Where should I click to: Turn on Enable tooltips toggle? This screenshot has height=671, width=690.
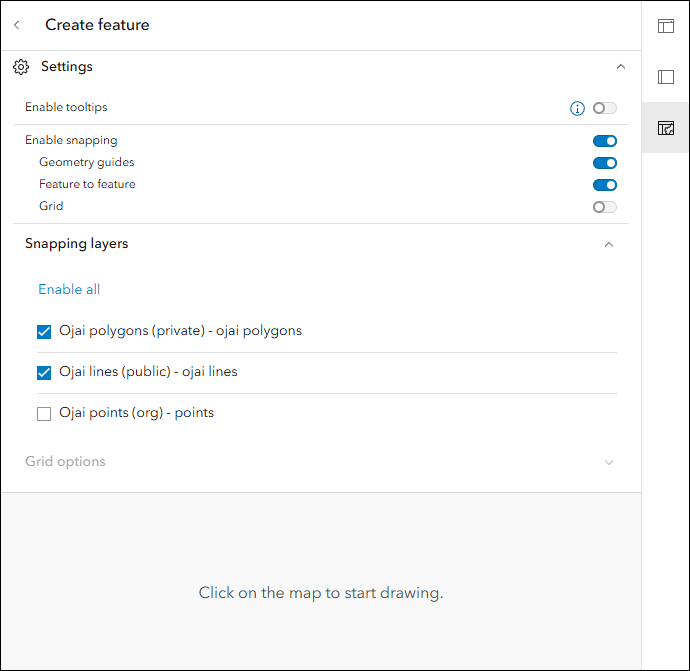(x=604, y=108)
